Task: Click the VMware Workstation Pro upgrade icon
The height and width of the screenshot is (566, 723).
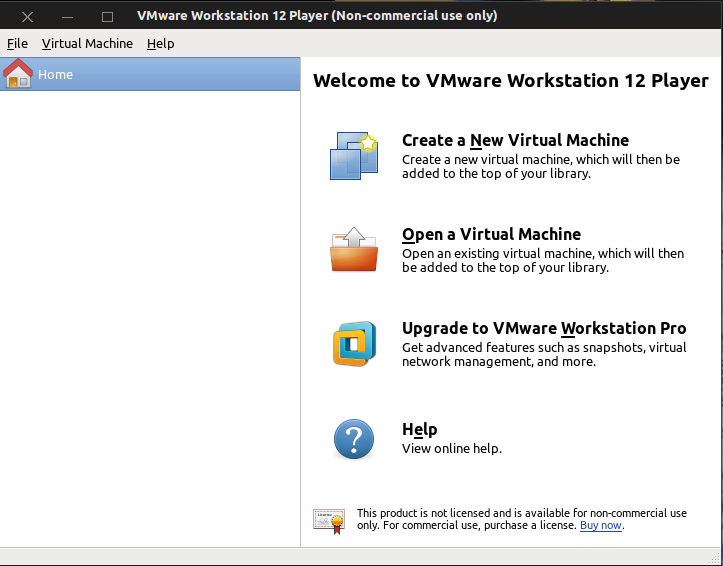Action: coord(354,344)
